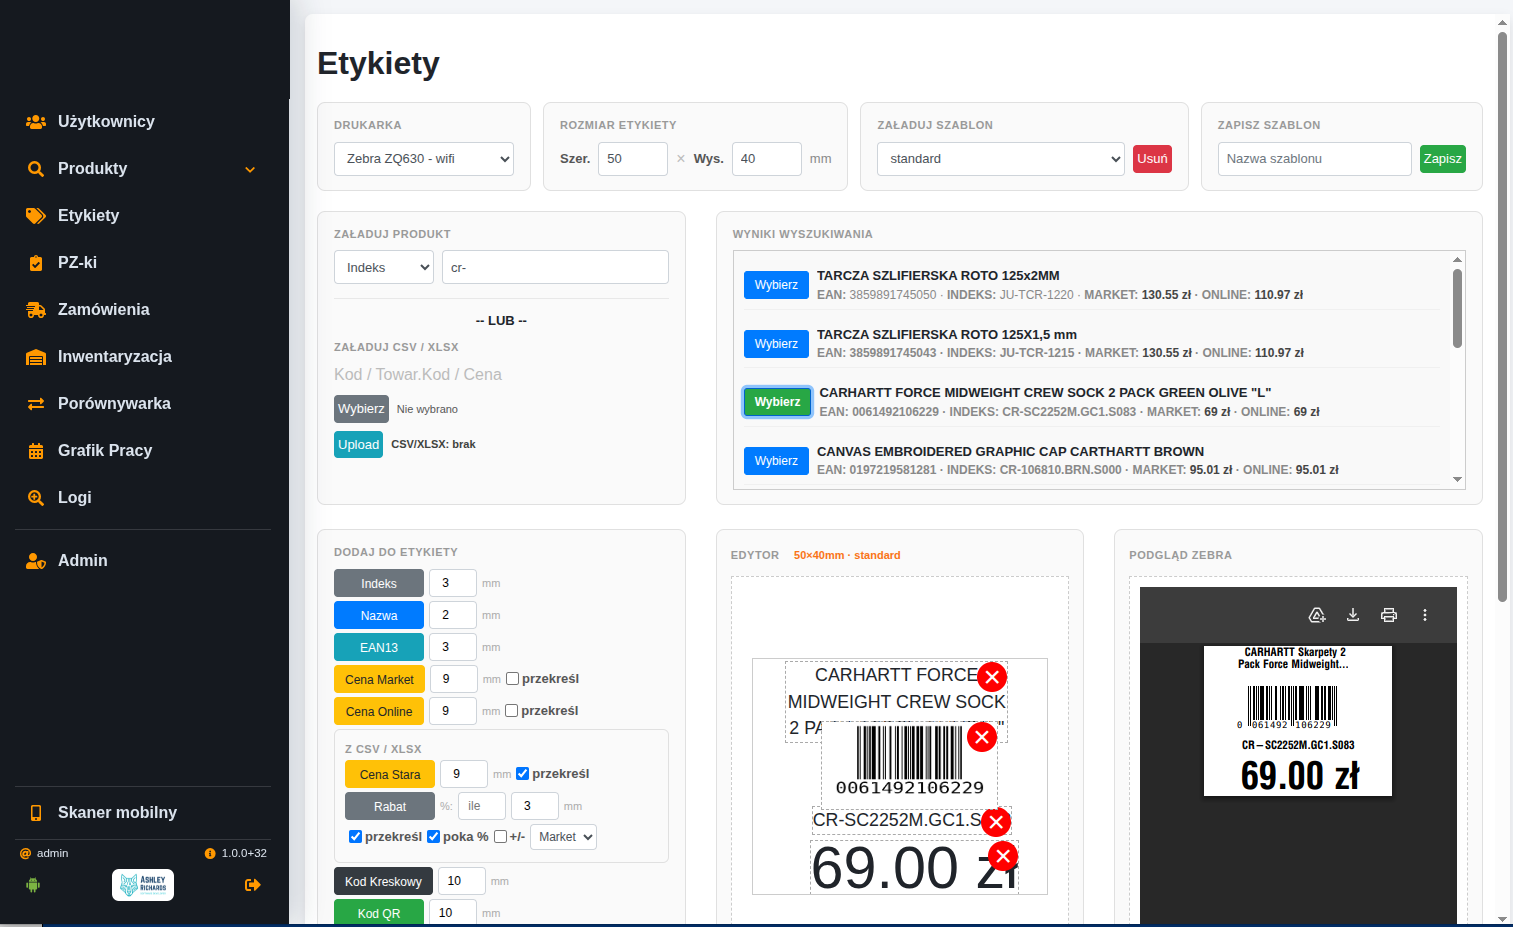Select TARCZA SZLIFIERSKA ROTO 125X1,5 mm result
The width and height of the screenshot is (1513, 927).
(x=776, y=344)
